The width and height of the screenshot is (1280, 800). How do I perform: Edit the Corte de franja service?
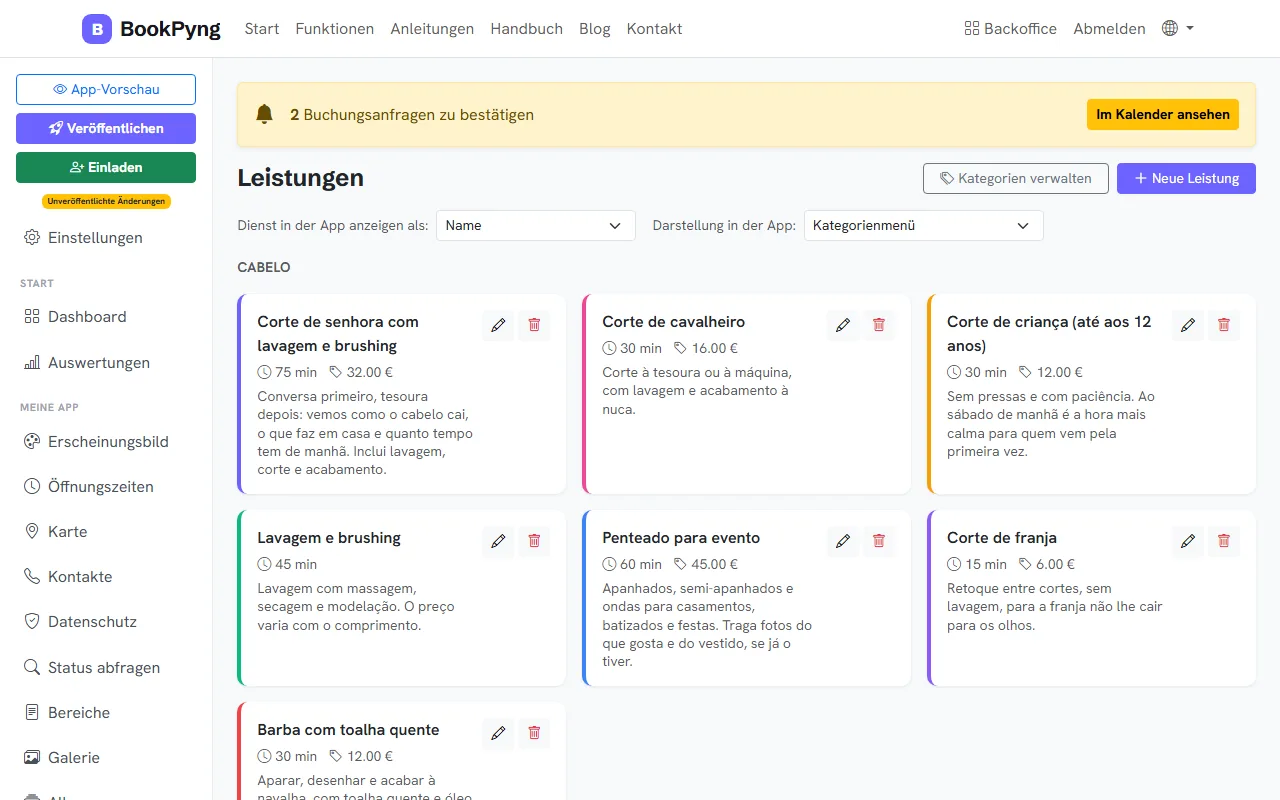(1188, 541)
